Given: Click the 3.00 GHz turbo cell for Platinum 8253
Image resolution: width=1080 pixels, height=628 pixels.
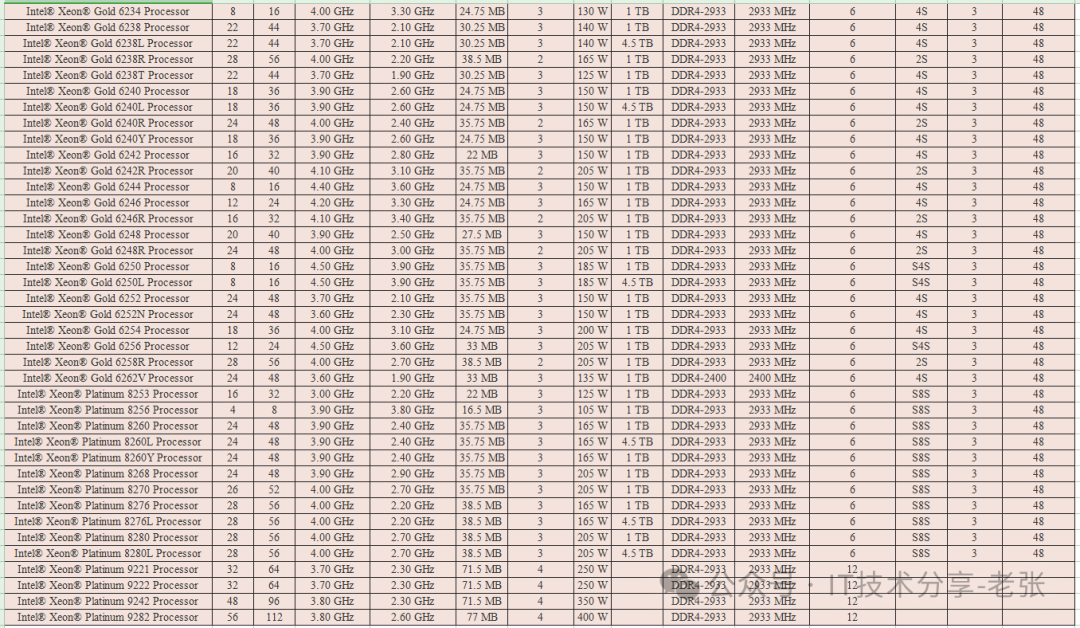Looking at the screenshot, I should [x=332, y=394].
